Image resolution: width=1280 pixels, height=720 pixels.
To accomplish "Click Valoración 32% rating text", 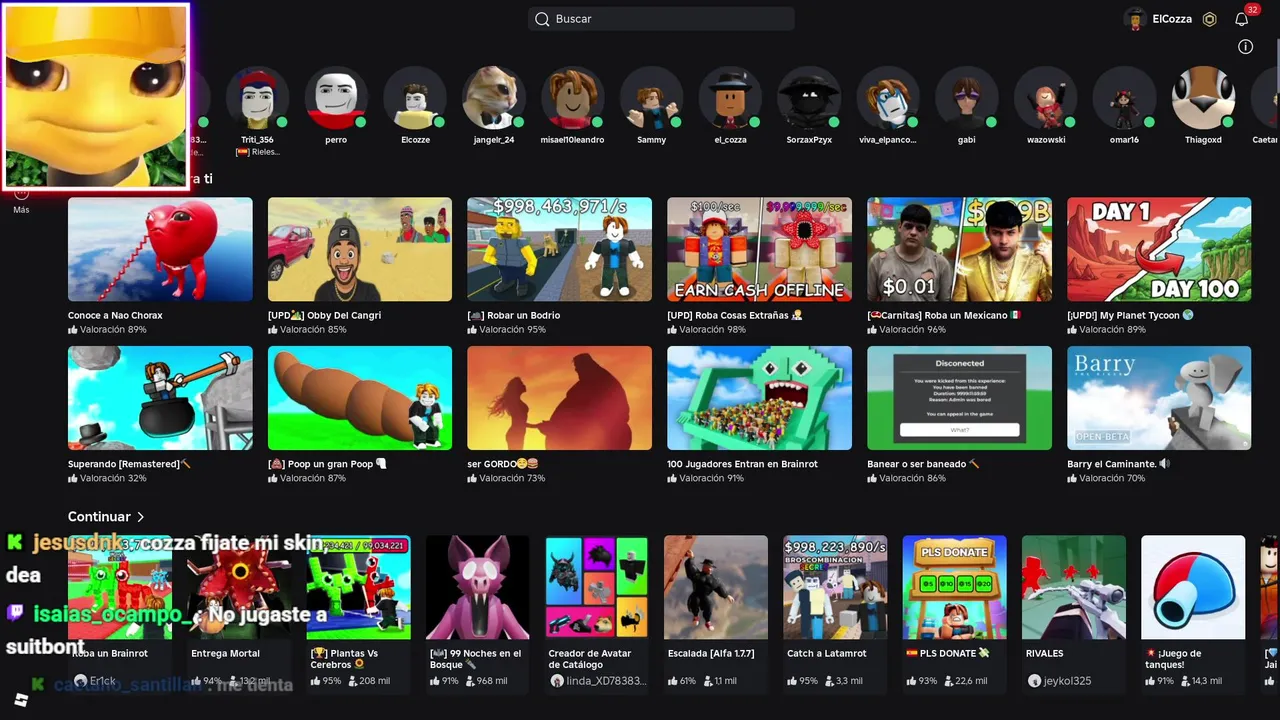I will (113, 478).
